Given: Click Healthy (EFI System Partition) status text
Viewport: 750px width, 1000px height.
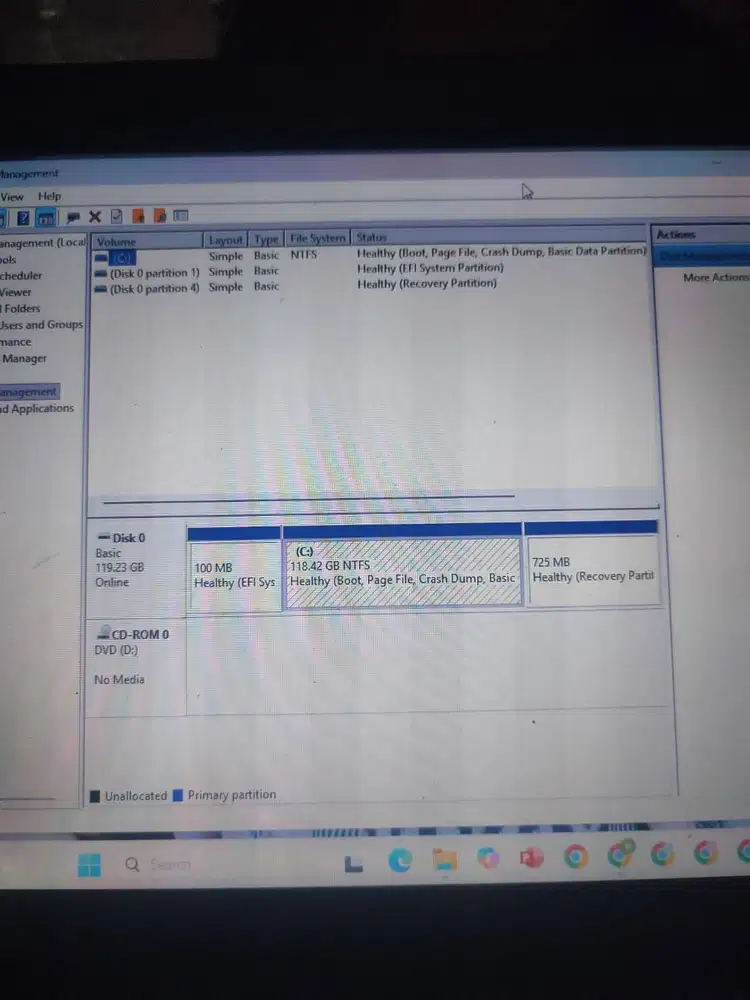Looking at the screenshot, I should (430, 268).
